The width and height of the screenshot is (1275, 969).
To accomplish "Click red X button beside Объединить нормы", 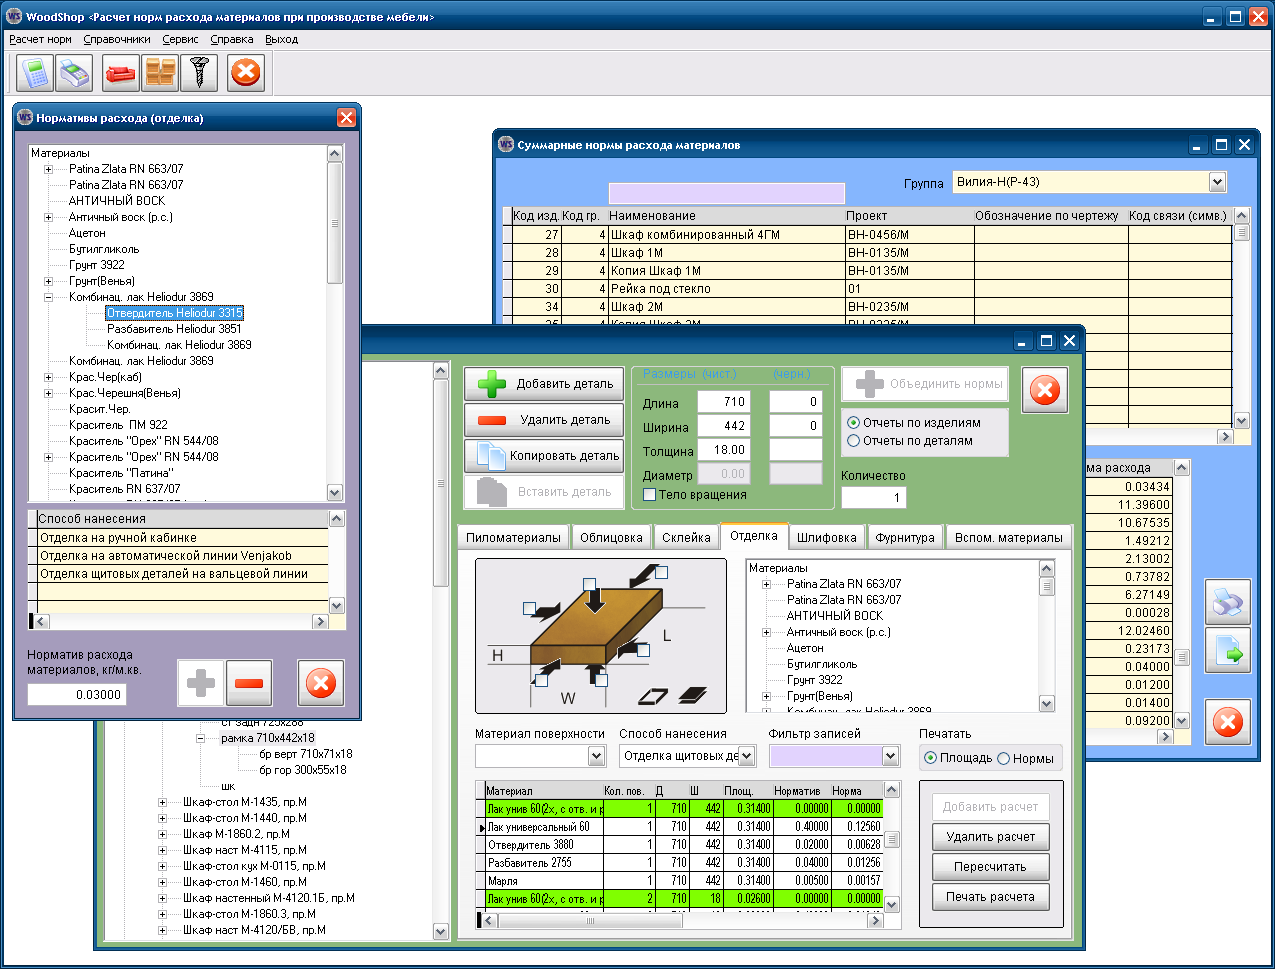I will (x=1045, y=390).
